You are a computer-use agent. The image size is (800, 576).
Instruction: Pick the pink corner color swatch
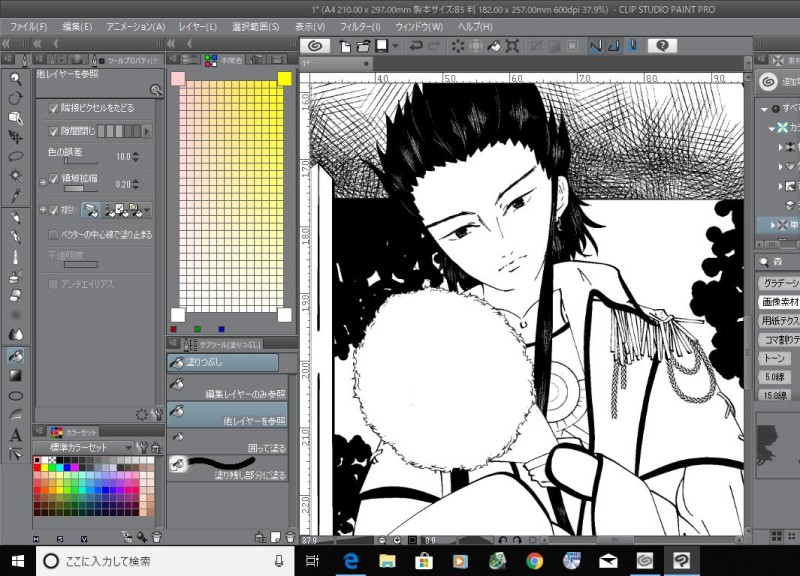[178, 79]
